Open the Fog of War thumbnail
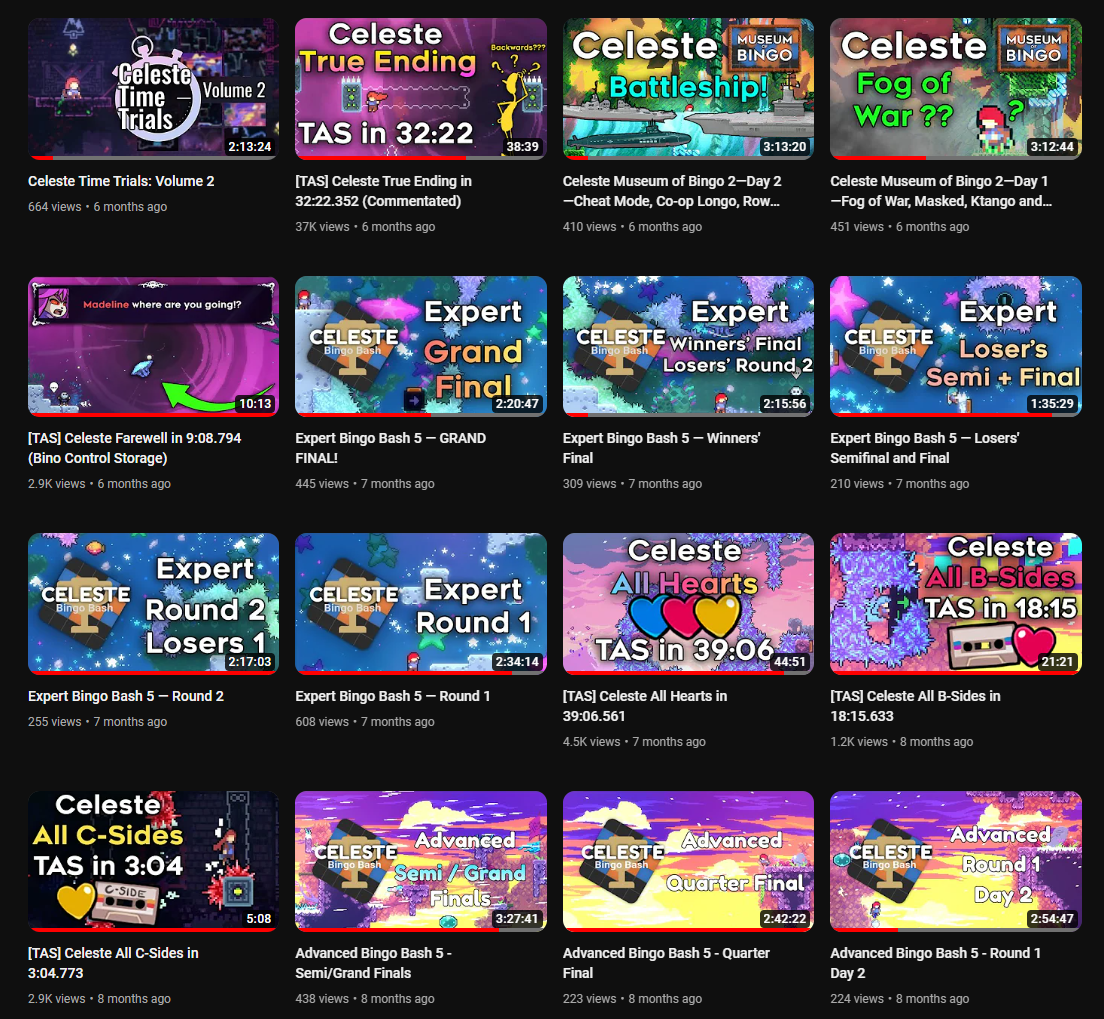 (955, 89)
